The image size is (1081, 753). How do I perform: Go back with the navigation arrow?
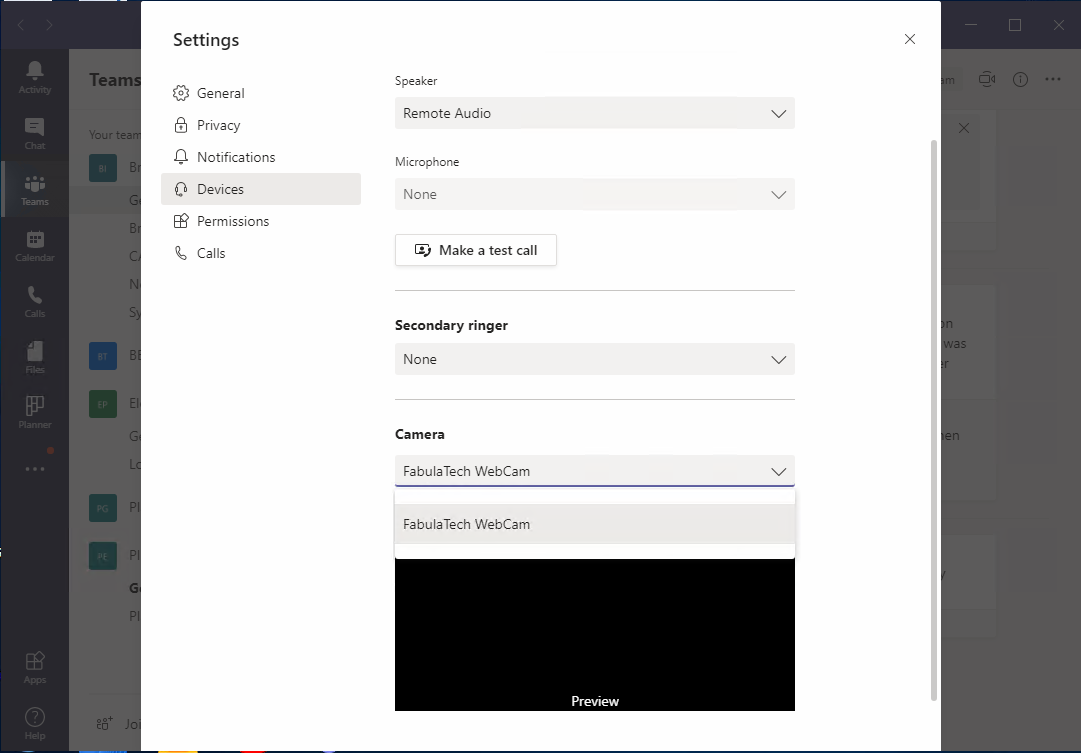click(21, 26)
